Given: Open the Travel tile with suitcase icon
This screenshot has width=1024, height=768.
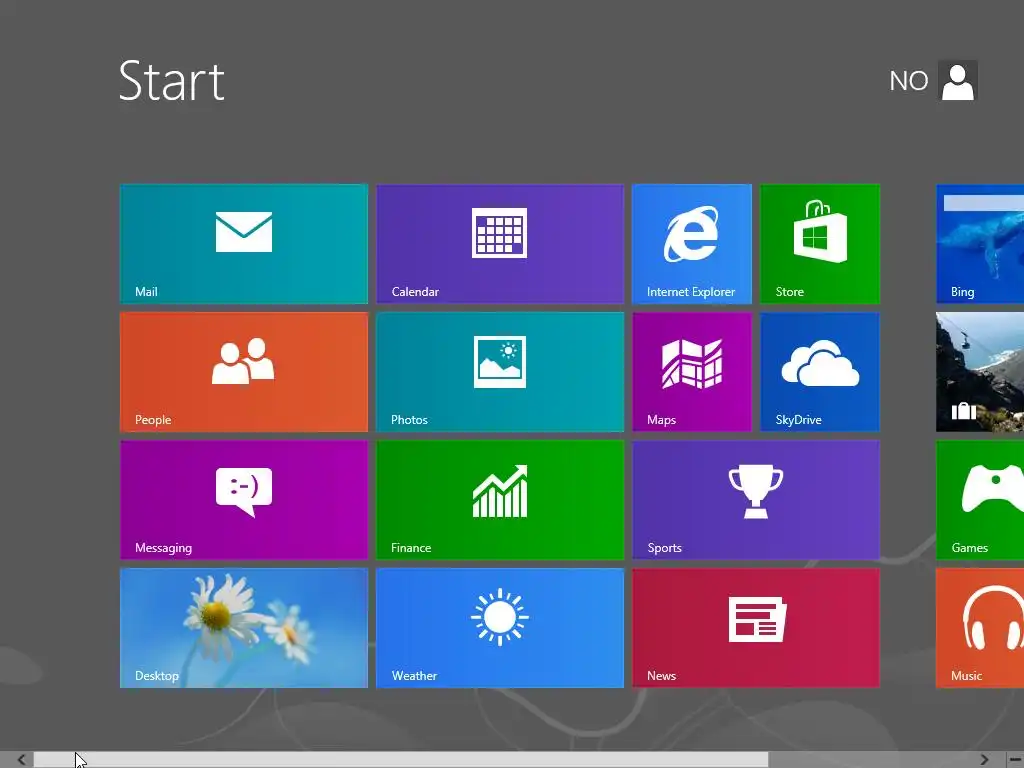Looking at the screenshot, I should (x=980, y=372).
